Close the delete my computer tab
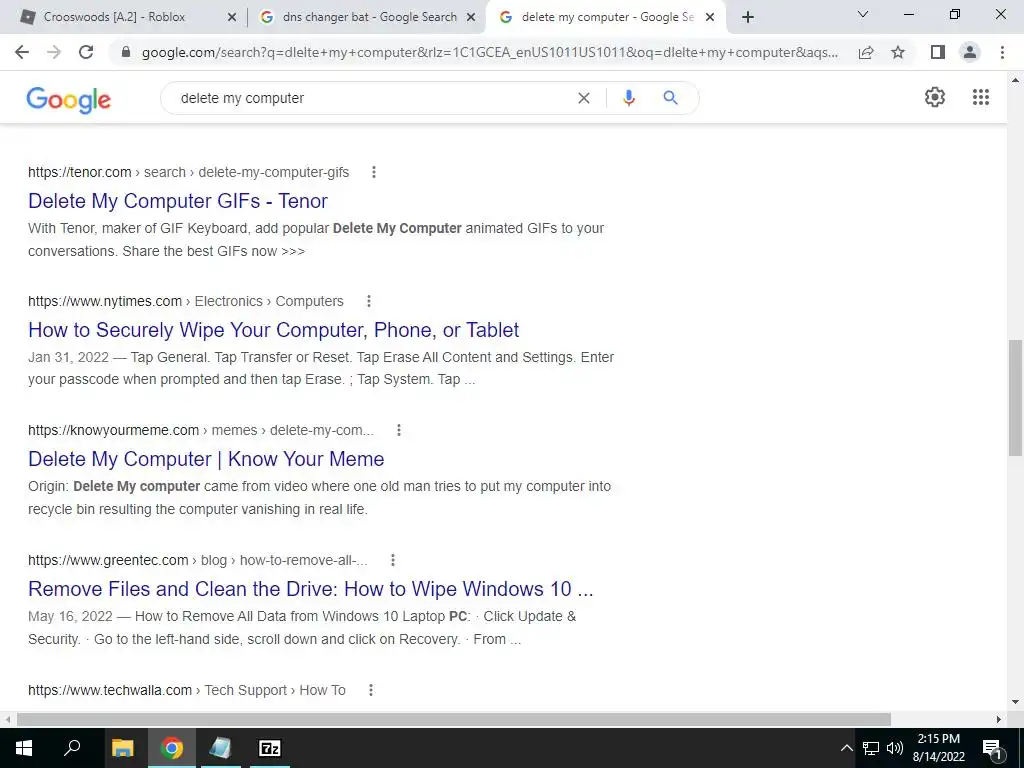Image resolution: width=1024 pixels, height=768 pixels. [710, 18]
